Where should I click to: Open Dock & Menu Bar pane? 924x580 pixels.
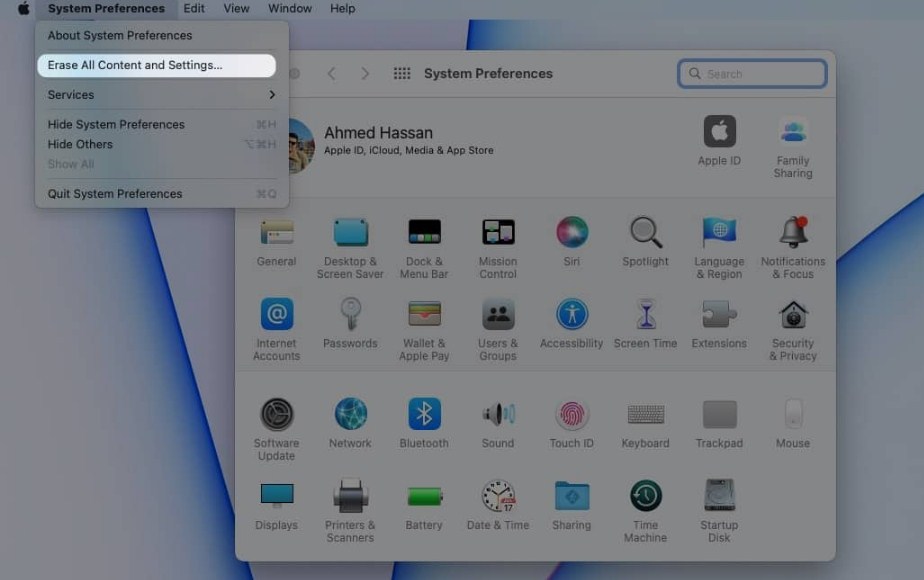click(x=424, y=248)
